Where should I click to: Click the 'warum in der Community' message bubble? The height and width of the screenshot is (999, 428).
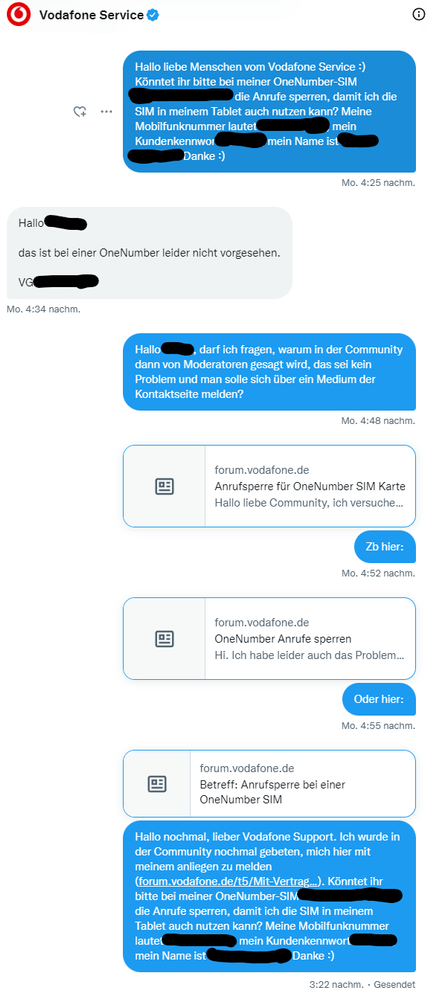[x=269, y=371]
